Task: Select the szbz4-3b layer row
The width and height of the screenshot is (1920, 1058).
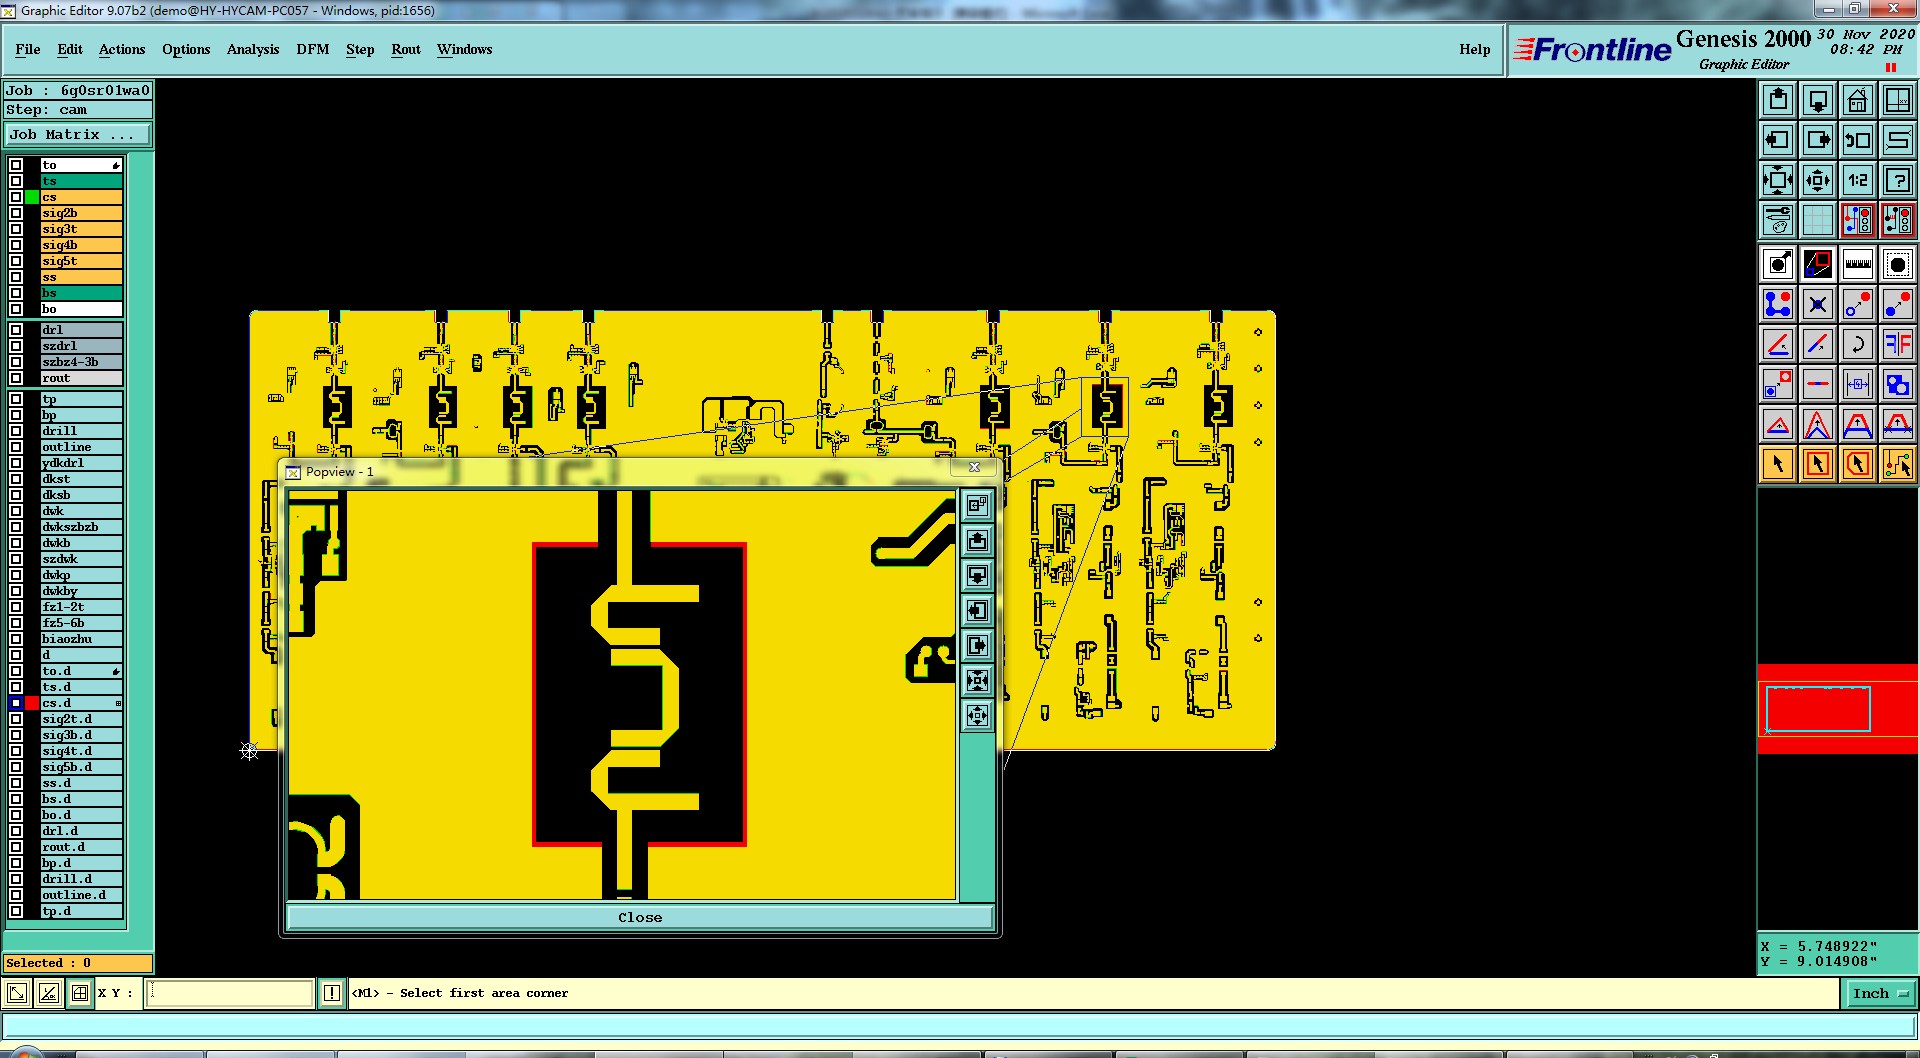Action: pyautogui.click(x=81, y=362)
